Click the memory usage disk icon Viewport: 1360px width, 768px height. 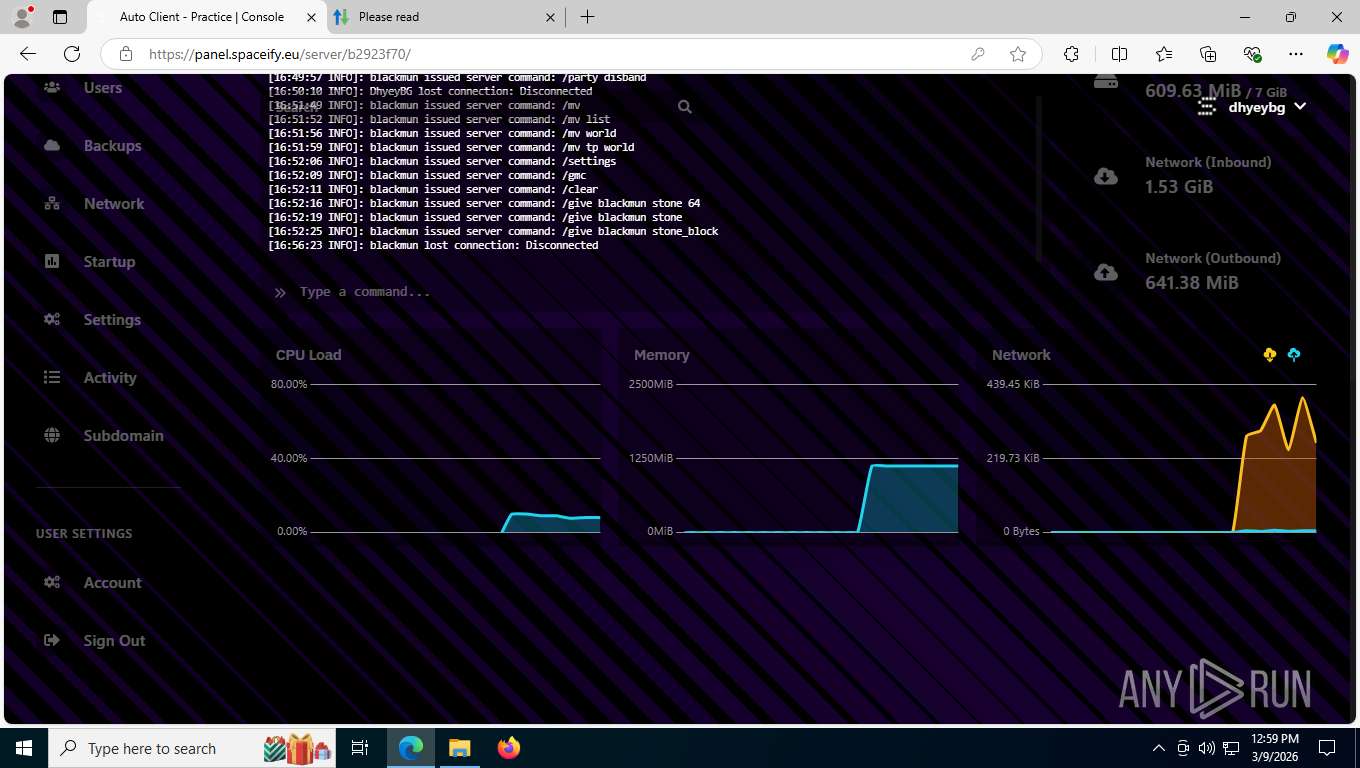[1106, 82]
